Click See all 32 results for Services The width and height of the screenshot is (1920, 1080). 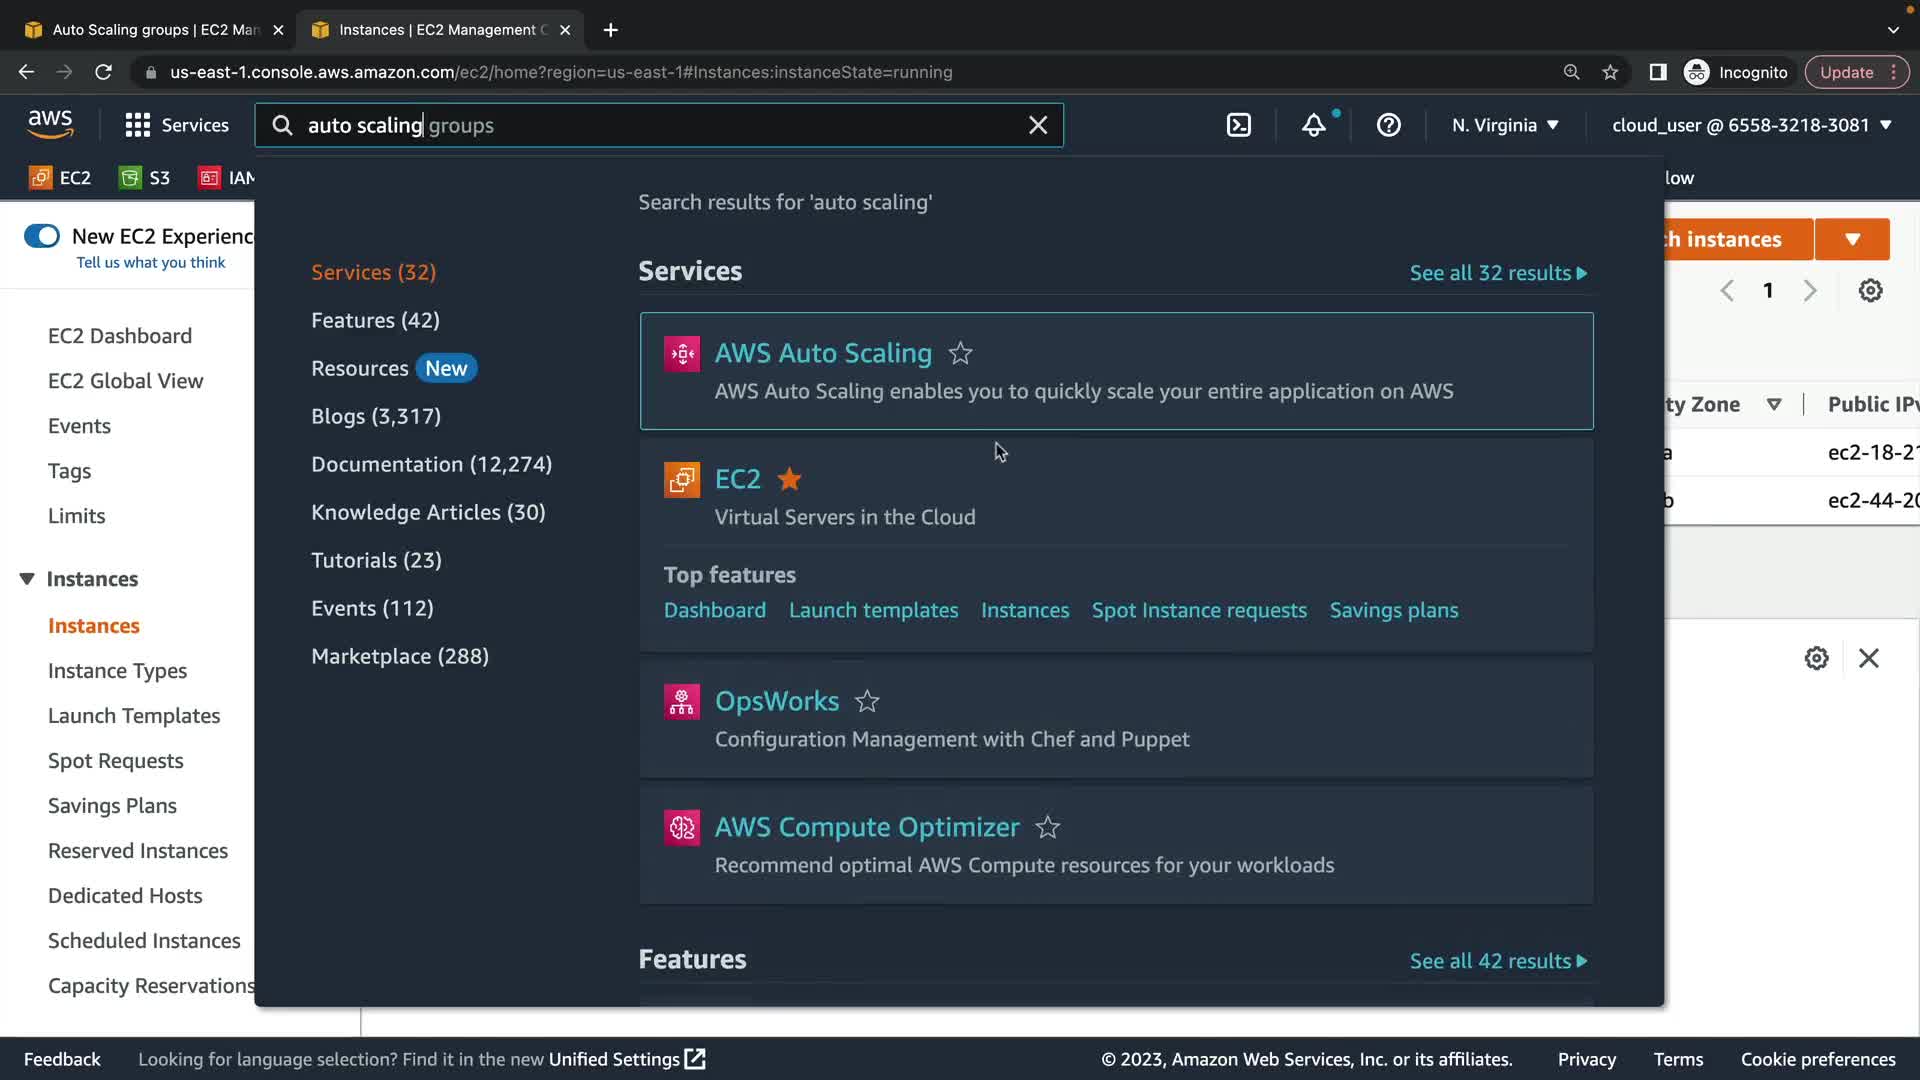click(x=1497, y=273)
